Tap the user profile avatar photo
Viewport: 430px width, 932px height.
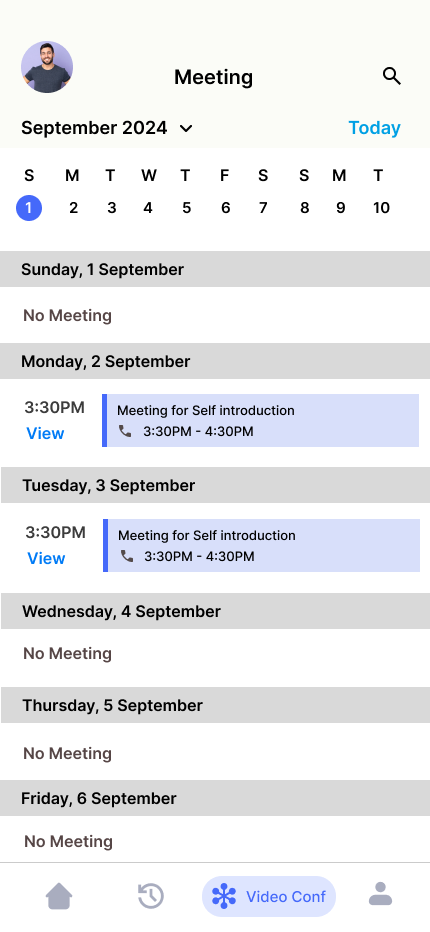point(47,67)
